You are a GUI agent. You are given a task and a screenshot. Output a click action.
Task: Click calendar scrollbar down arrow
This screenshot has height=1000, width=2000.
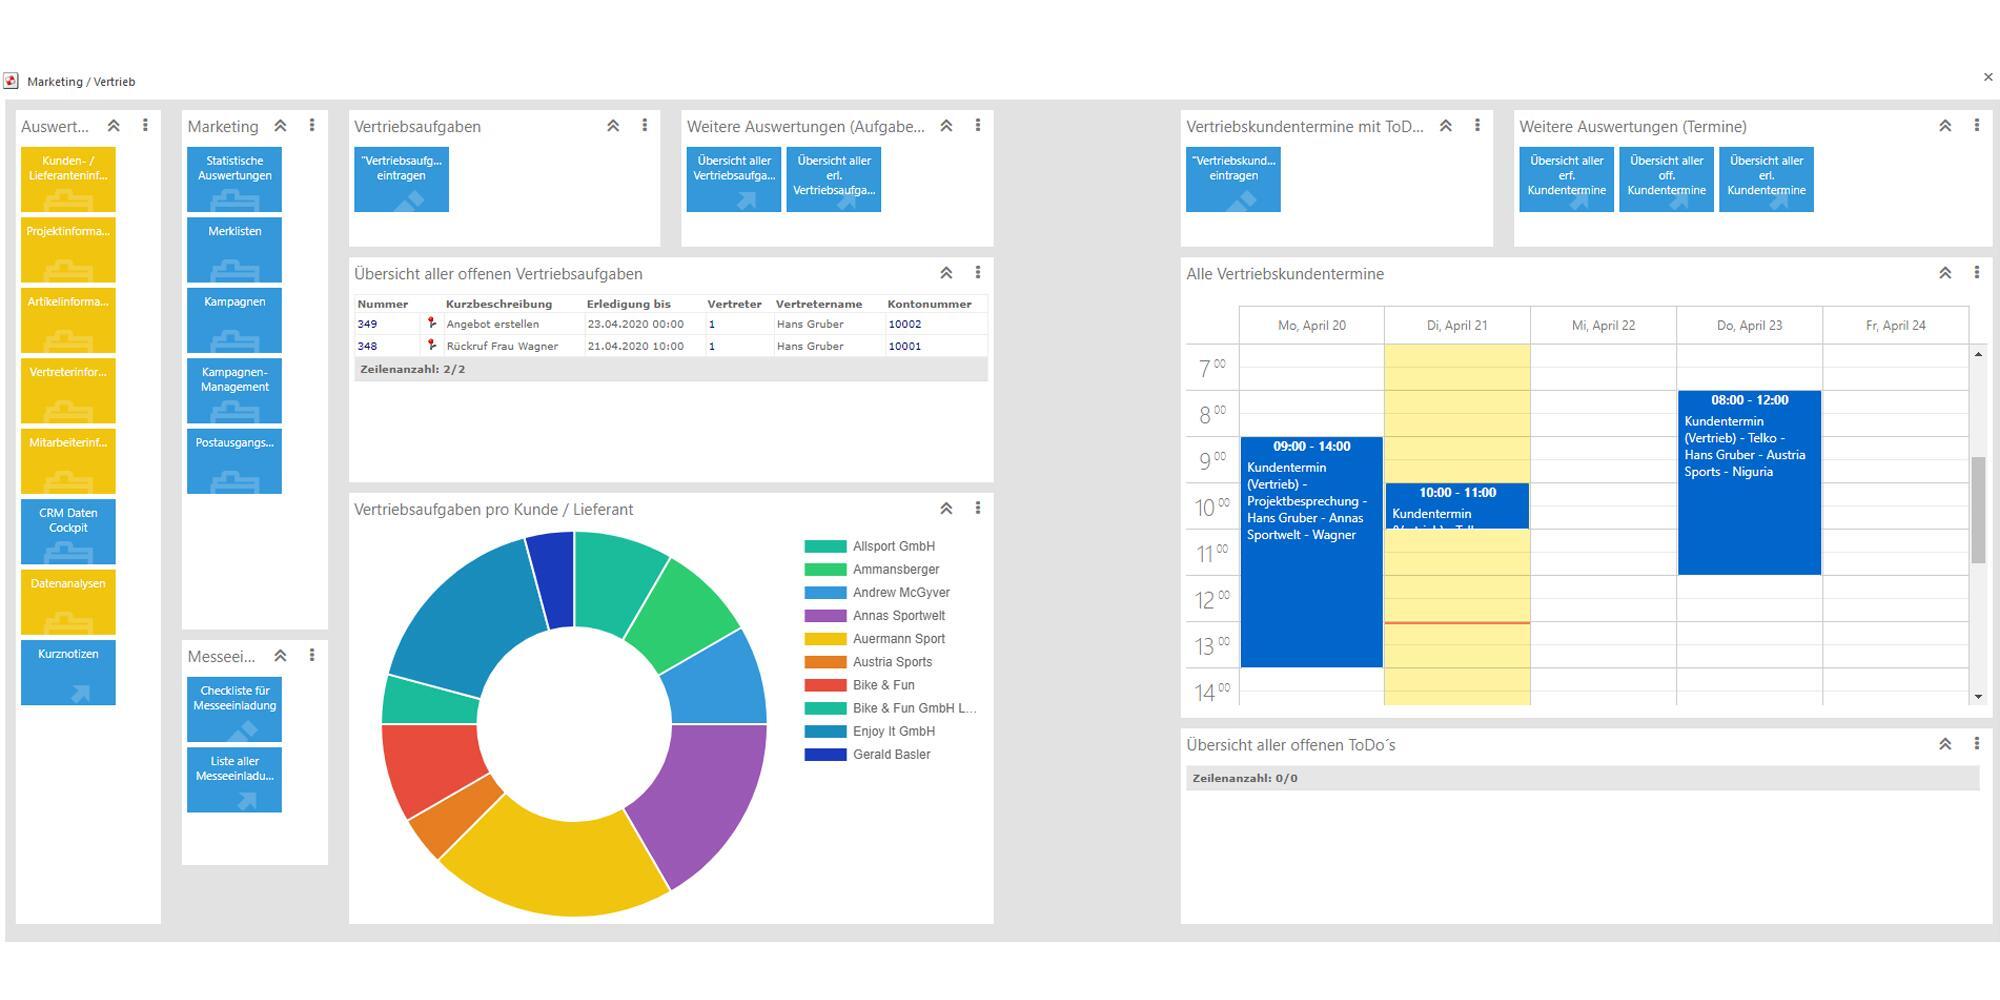[1978, 696]
